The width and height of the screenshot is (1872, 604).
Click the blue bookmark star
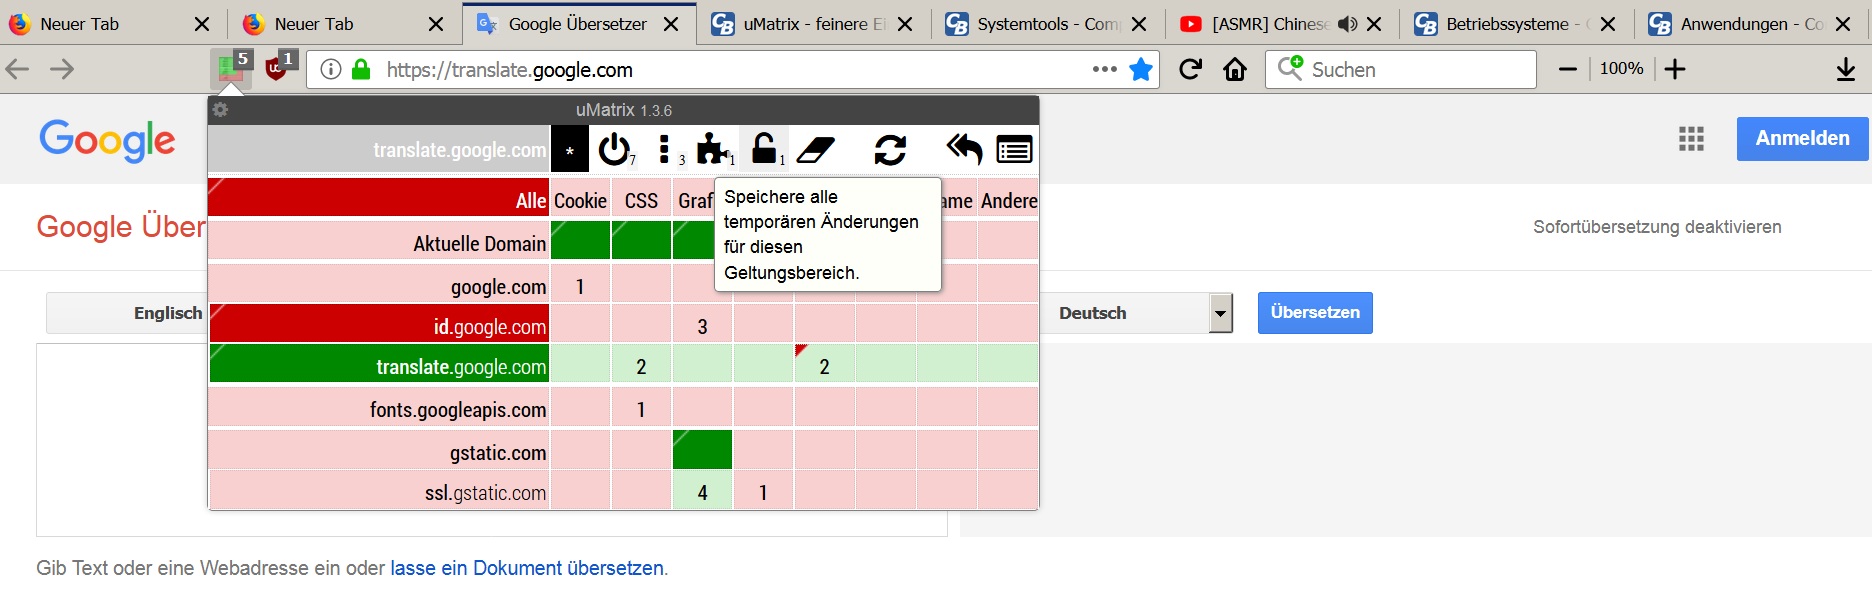click(1141, 69)
